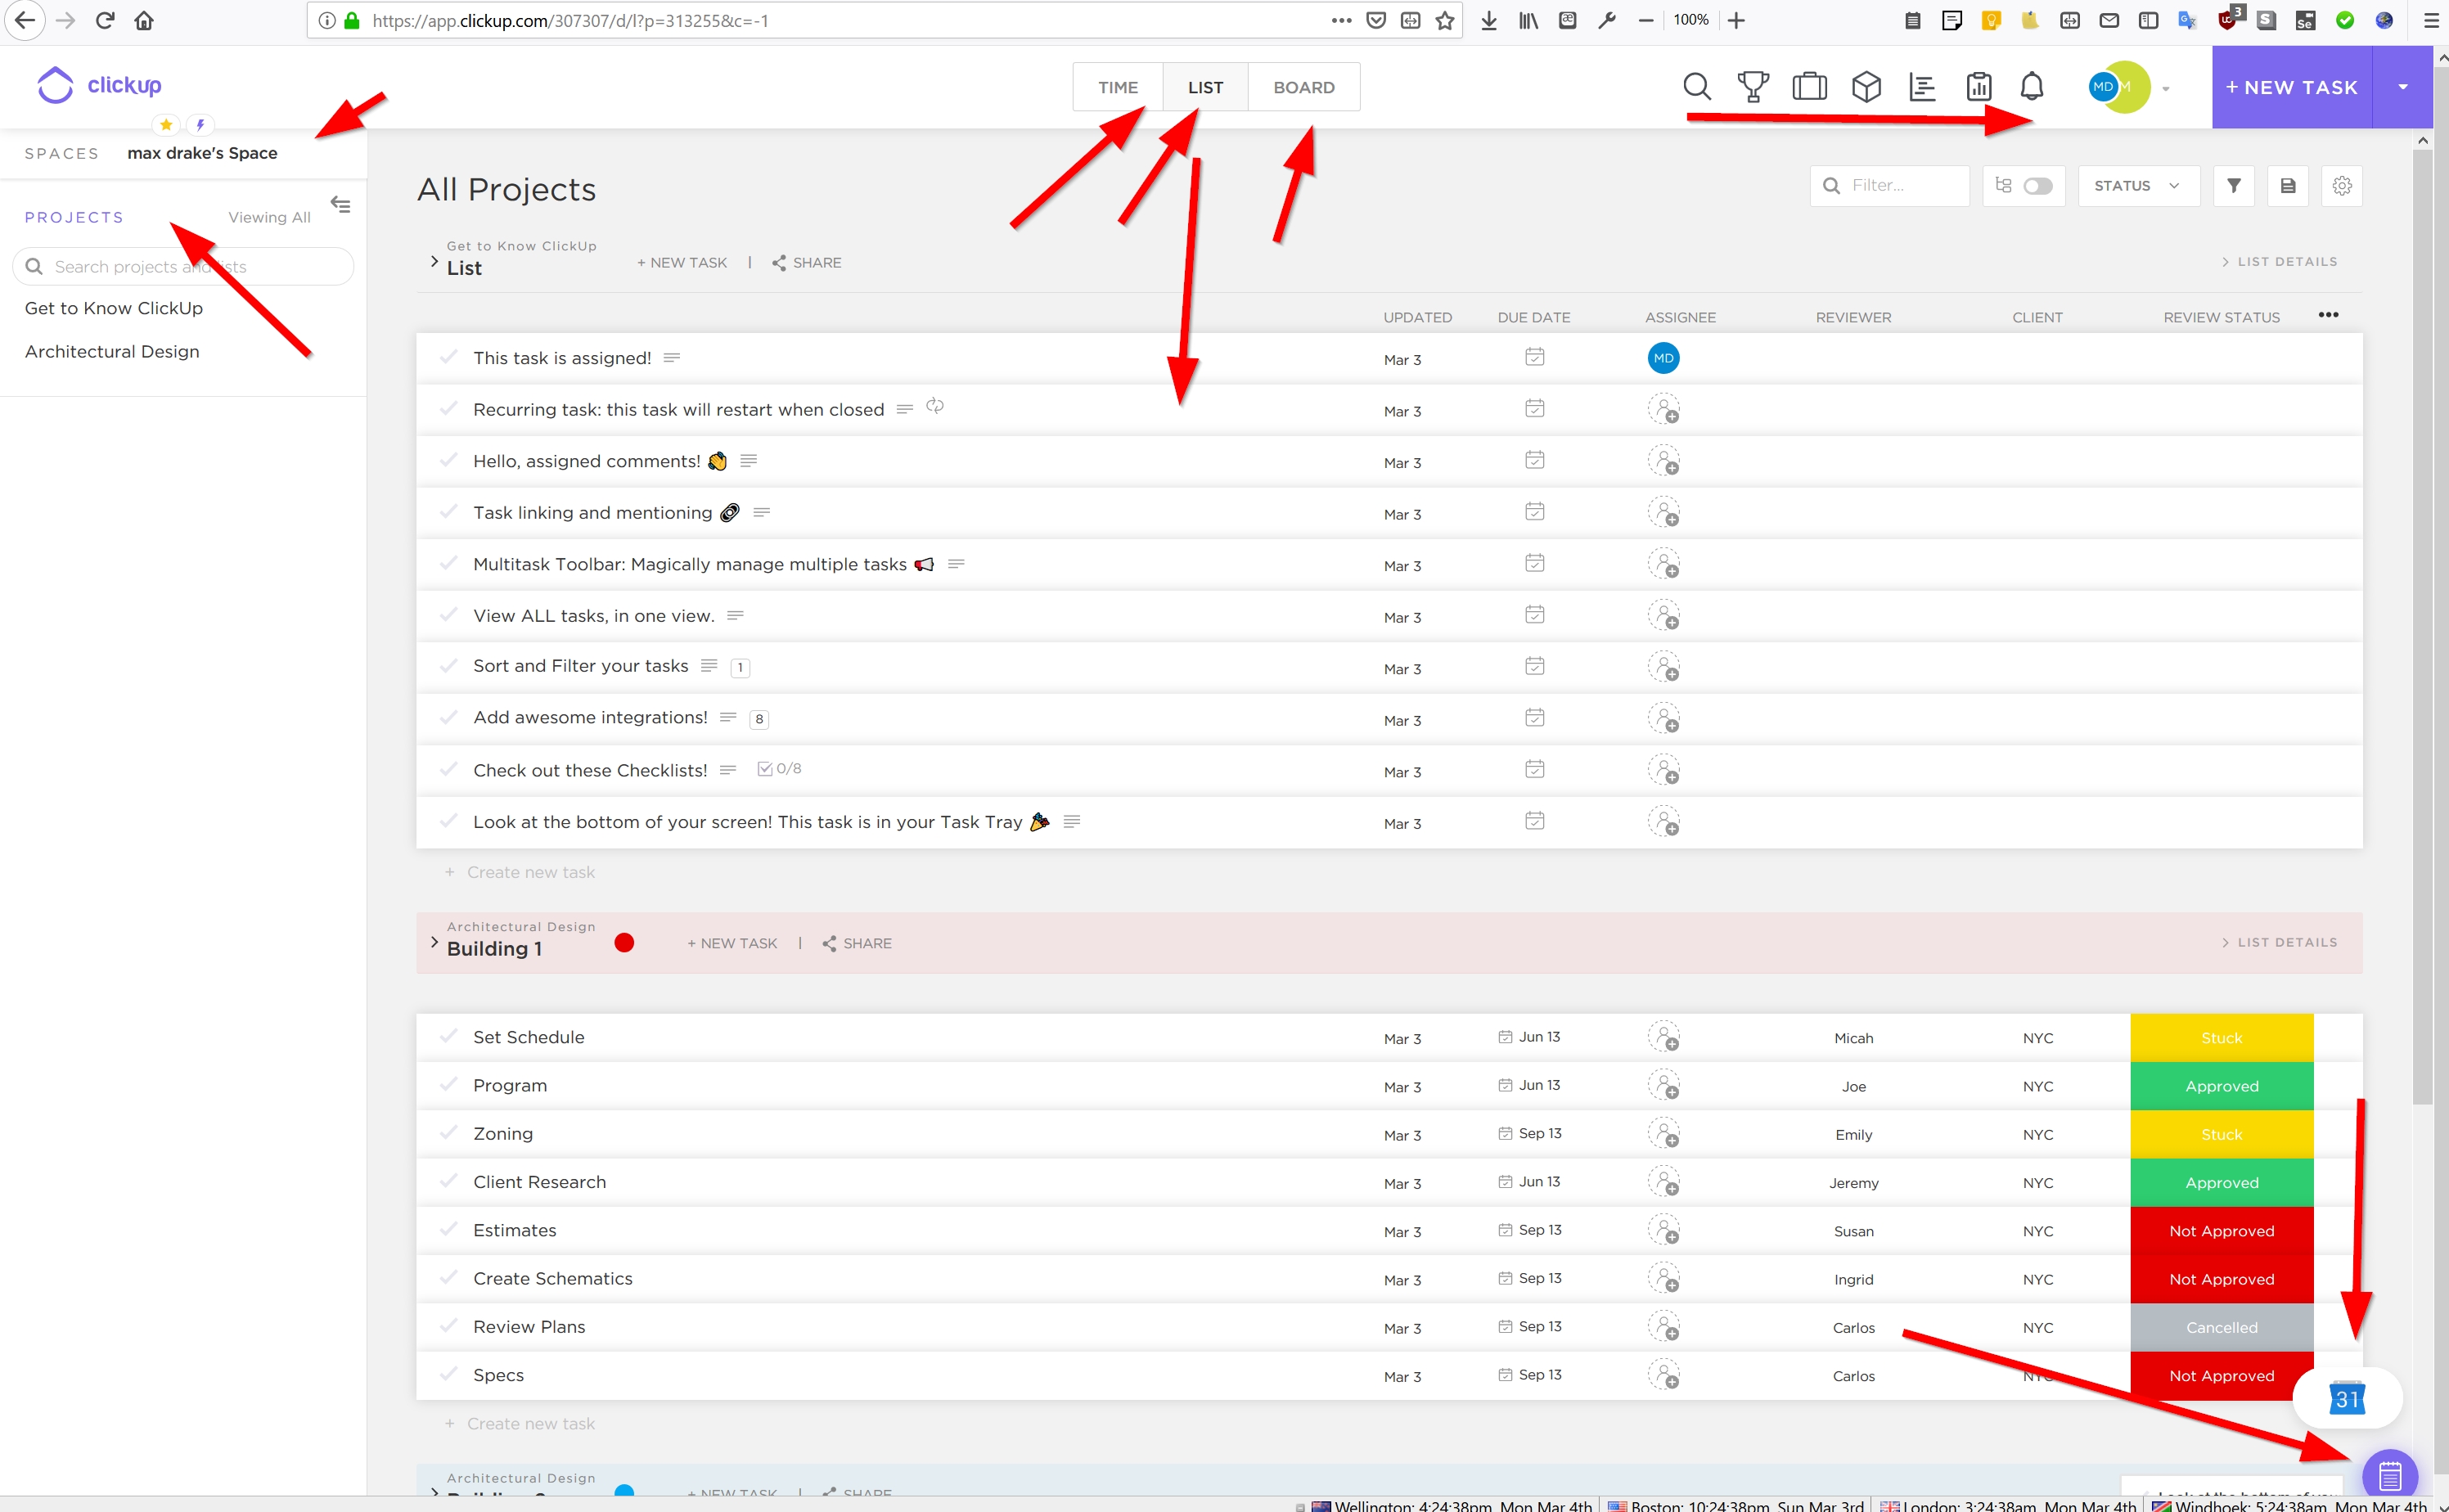This screenshot has height=1512, width=2449.
Task: Open the view settings gear icon
Action: click(x=2341, y=186)
